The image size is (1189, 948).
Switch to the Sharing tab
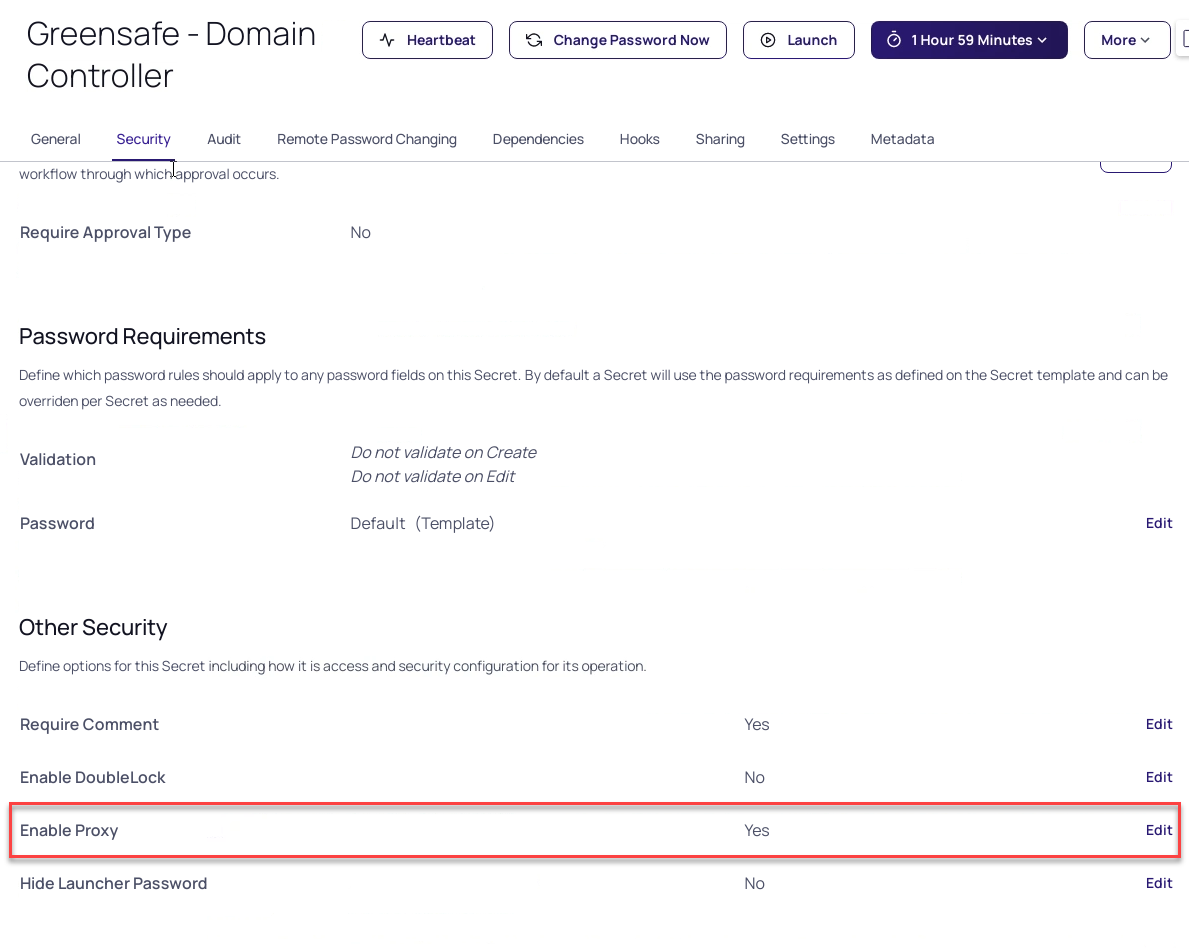(x=720, y=139)
